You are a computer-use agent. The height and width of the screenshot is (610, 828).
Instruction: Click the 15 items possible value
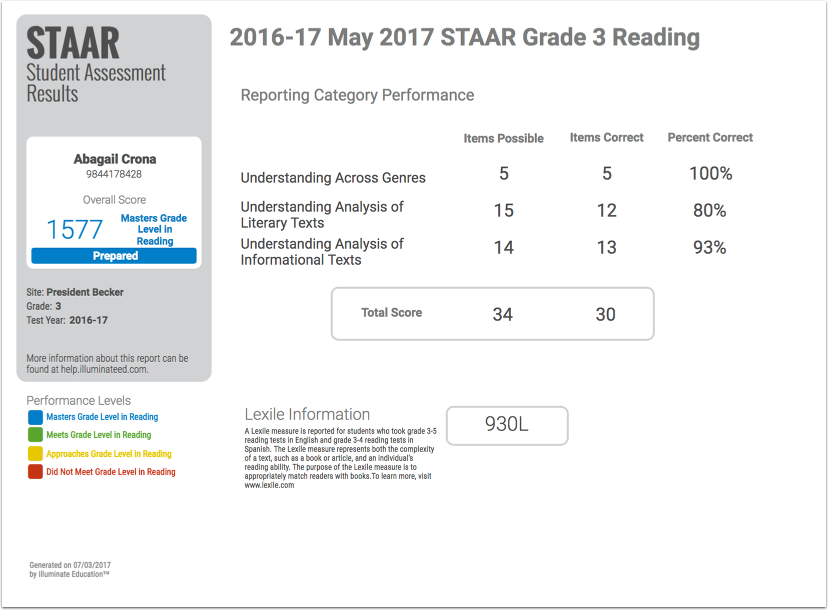[x=504, y=211]
